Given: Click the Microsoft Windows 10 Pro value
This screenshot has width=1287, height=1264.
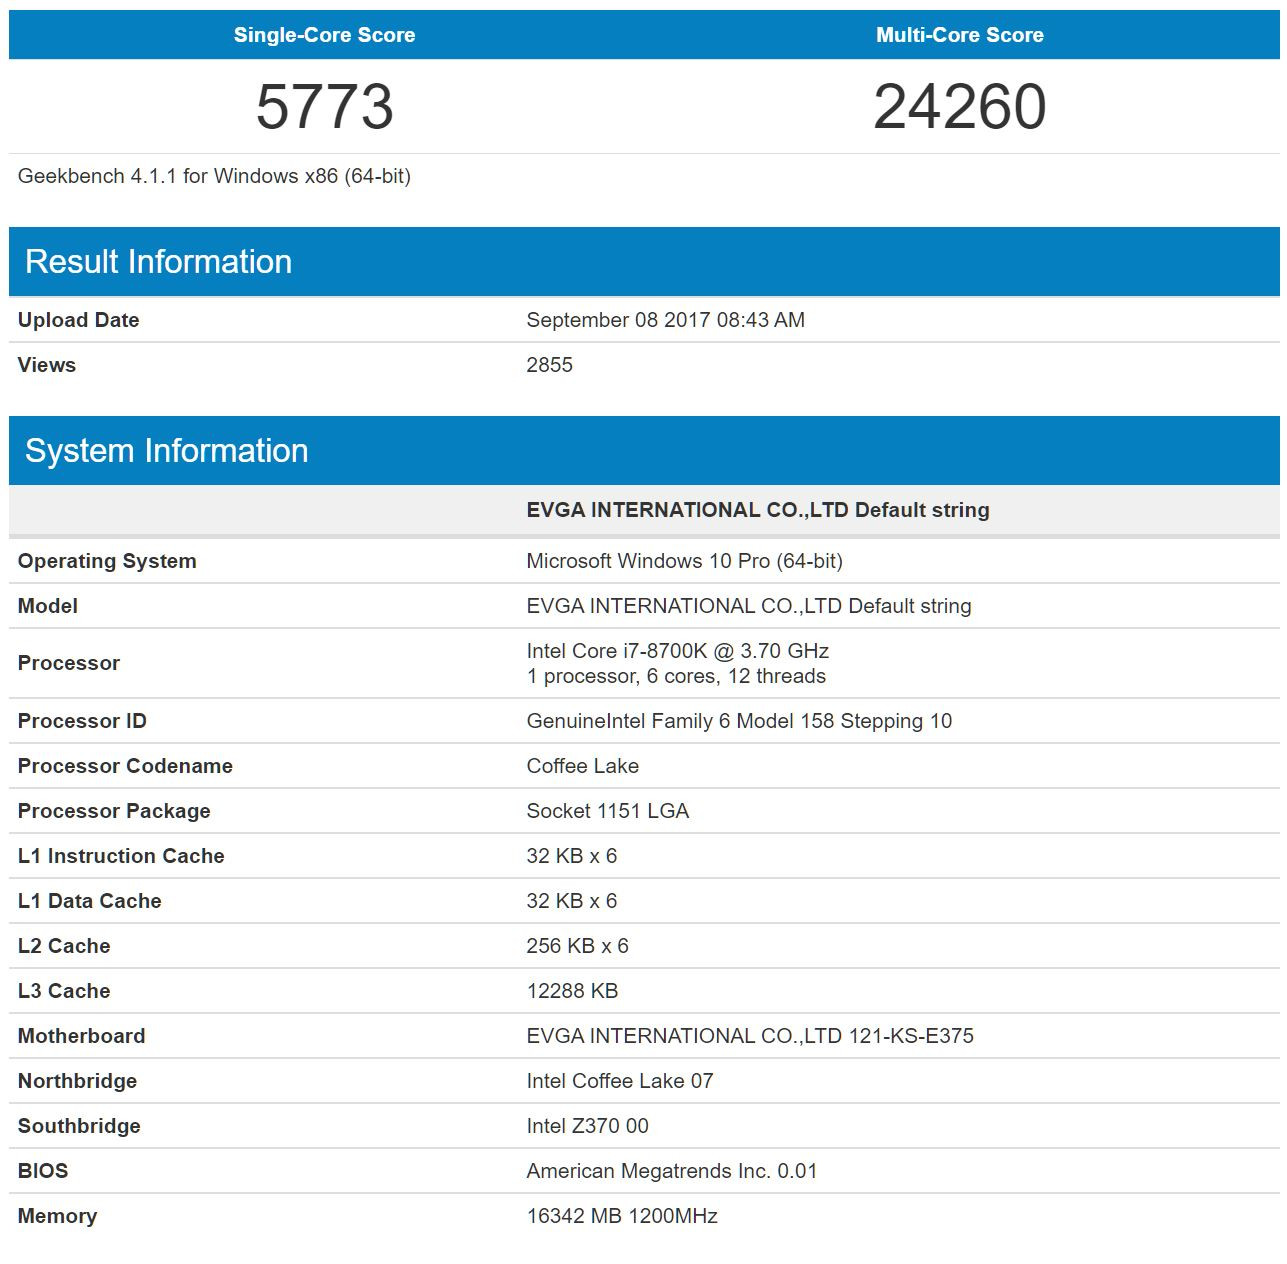Looking at the screenshot, I should pos(684,561).
